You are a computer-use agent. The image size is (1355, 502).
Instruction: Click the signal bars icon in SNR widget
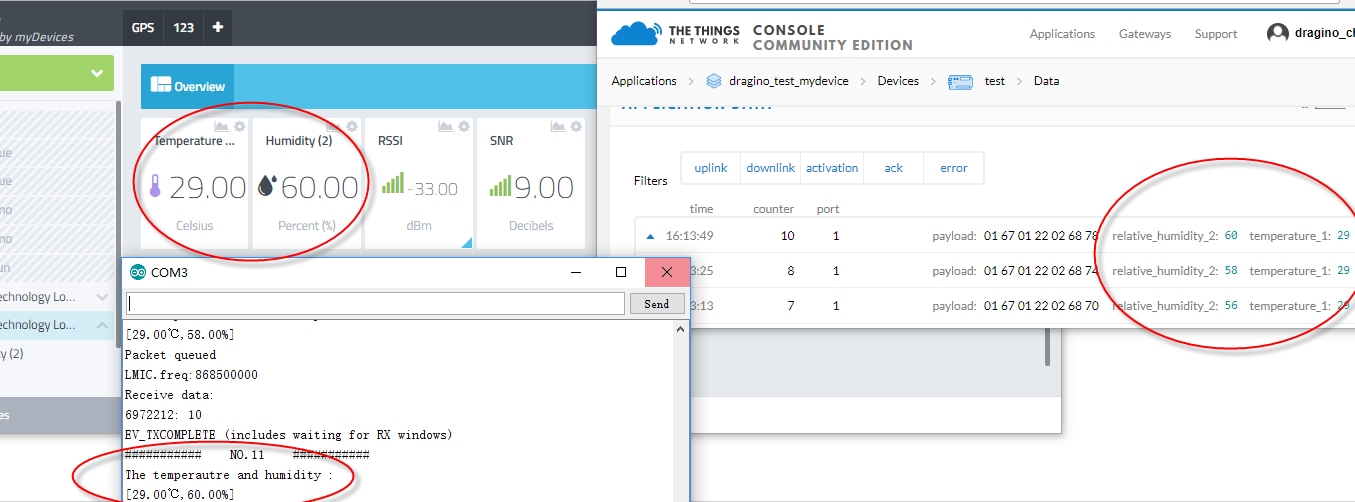pyautogui.click(x=499, y=186)
